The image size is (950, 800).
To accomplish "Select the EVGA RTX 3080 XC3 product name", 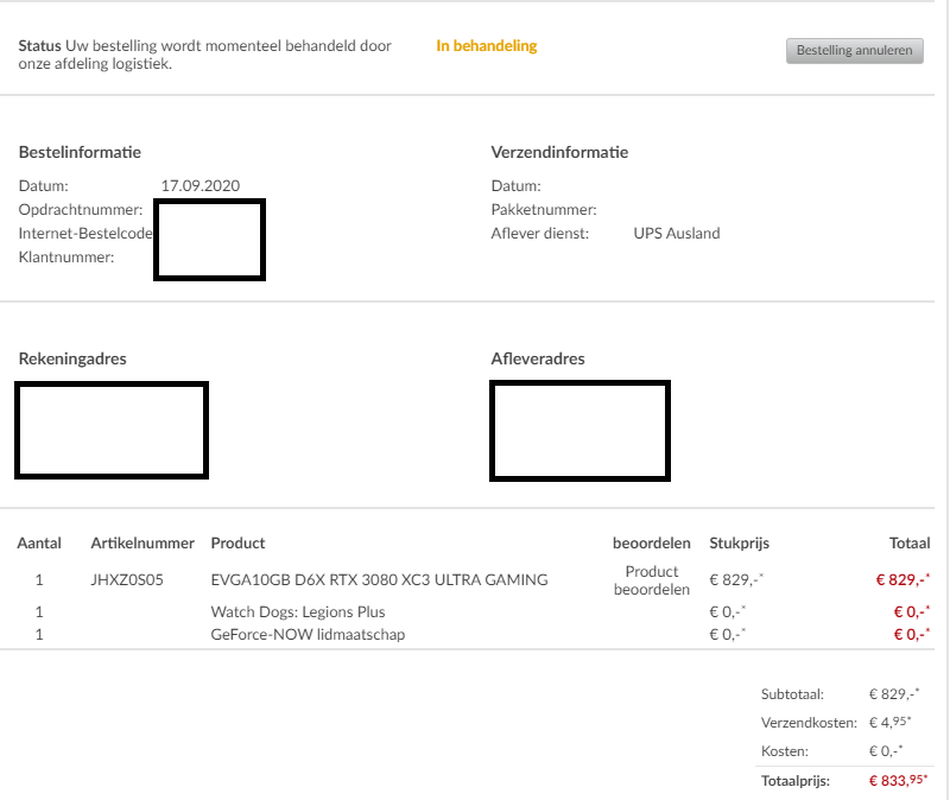I will (x=379, y=580).
